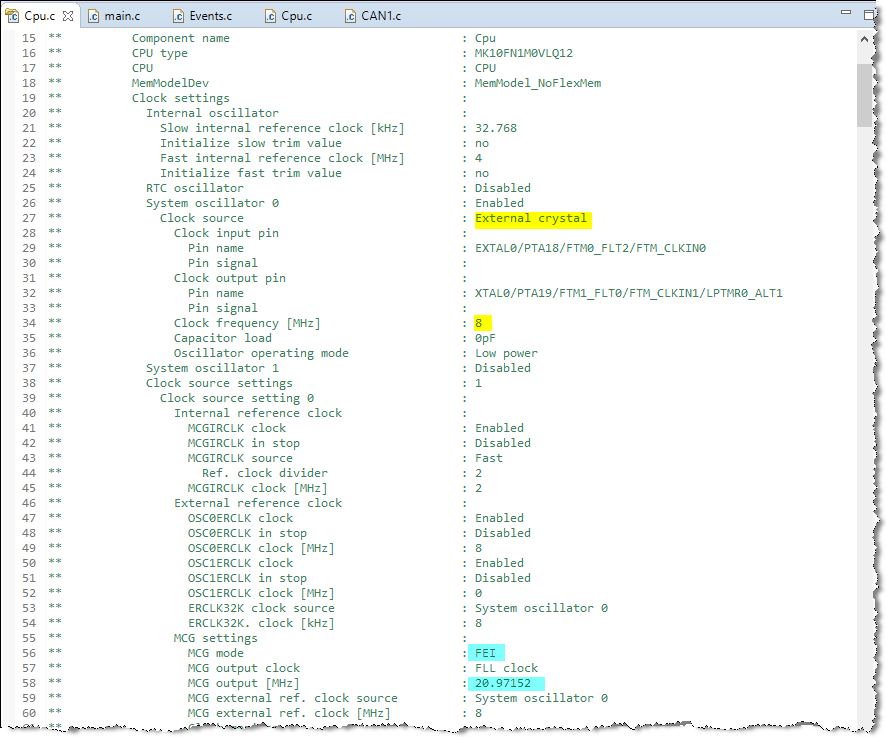Click 'Fast internal reference clock [MHz]' text

pyautogui.click(x=282, y=158)
